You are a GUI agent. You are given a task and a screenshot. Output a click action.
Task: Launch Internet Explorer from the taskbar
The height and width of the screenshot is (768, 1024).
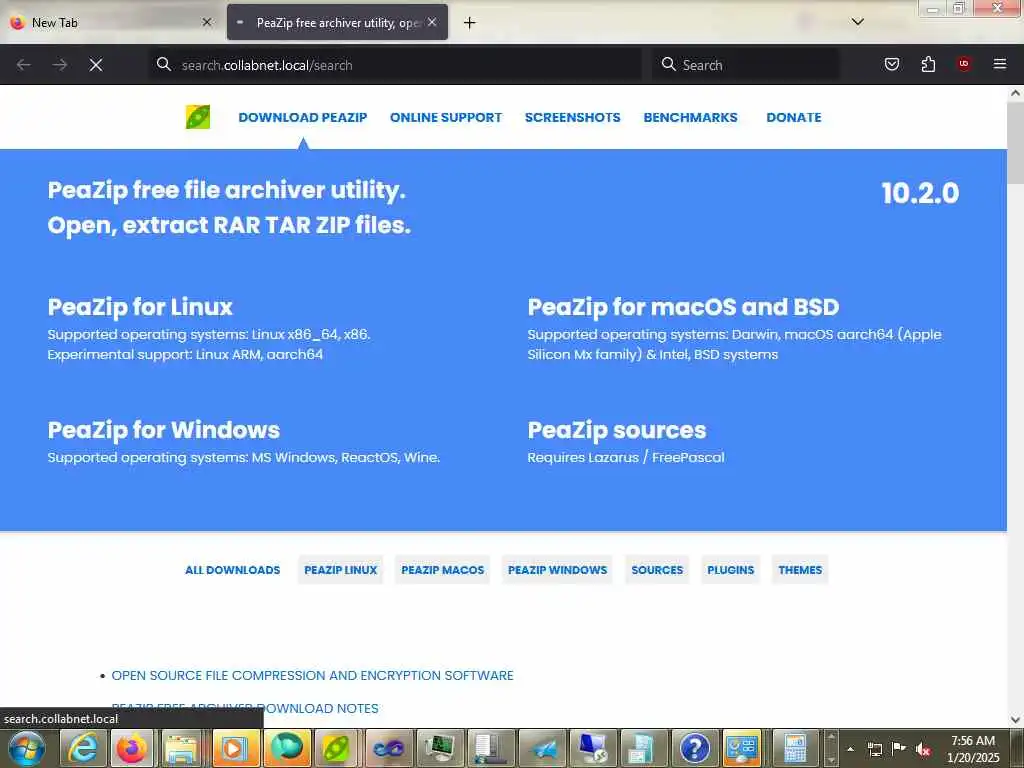click(x=82, y=748)
